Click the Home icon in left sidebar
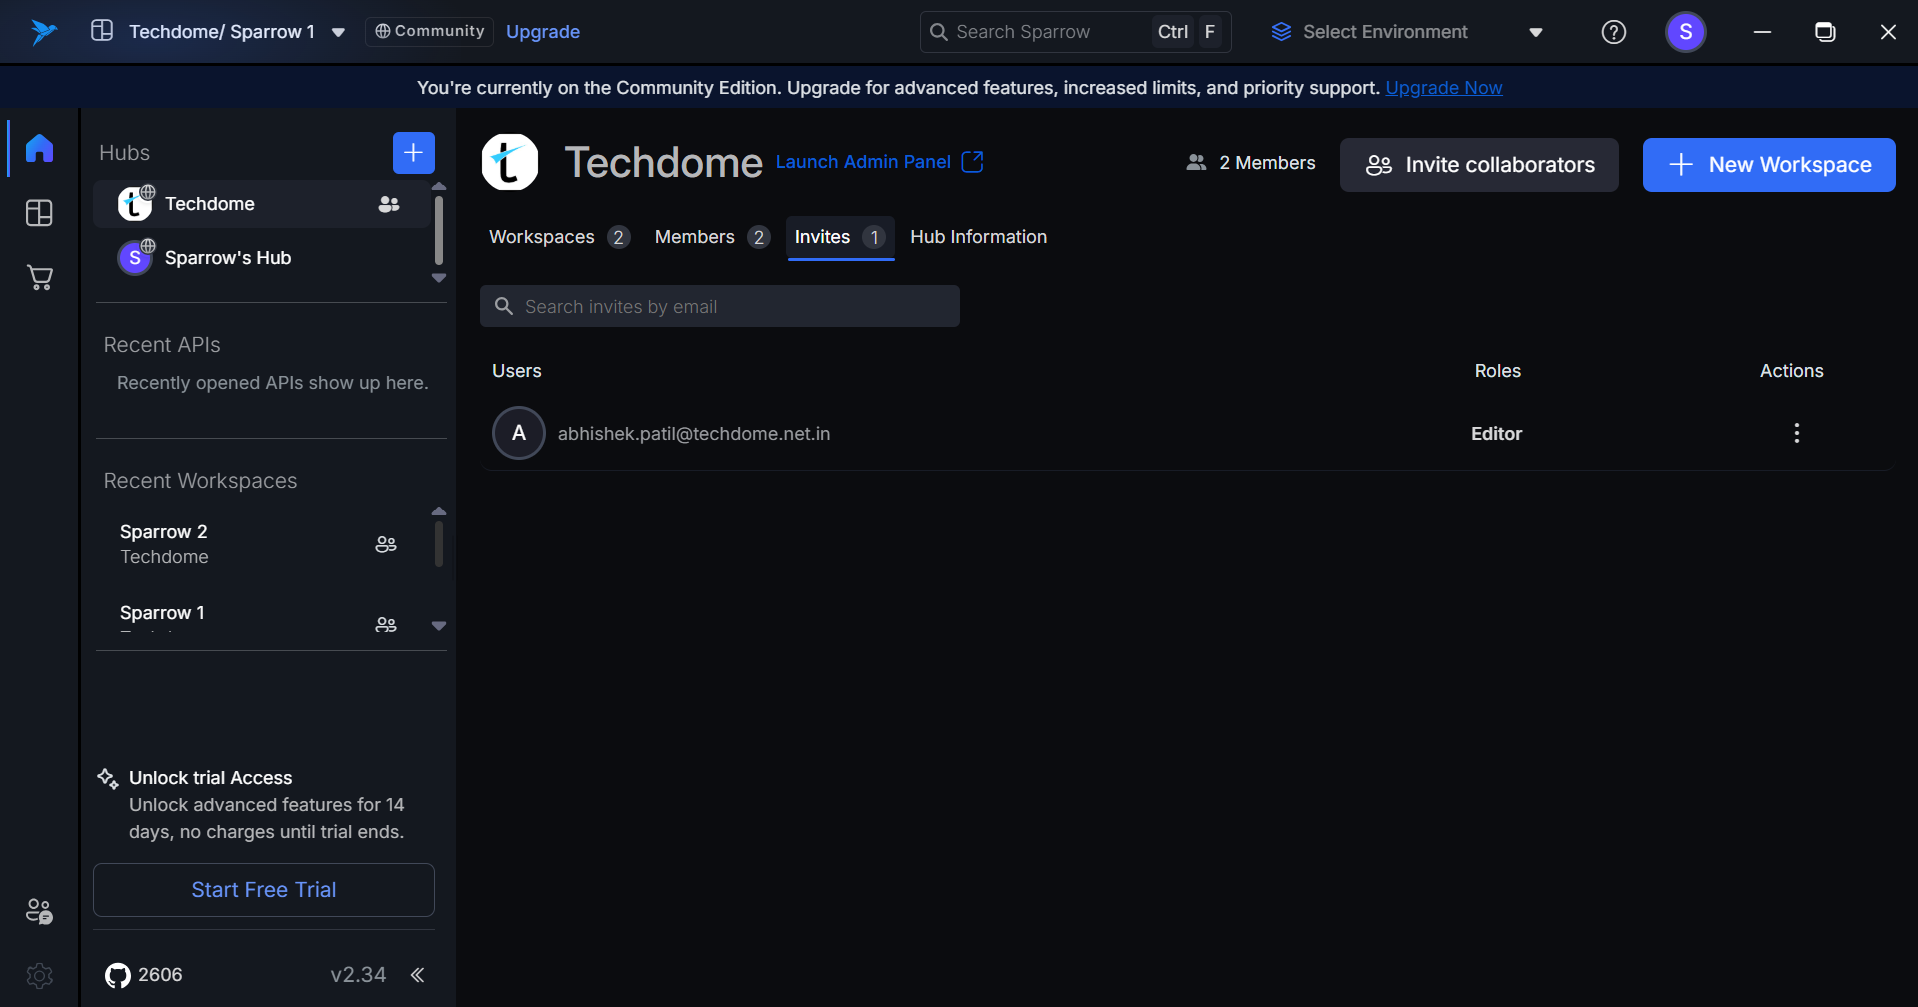This screenshot has width=1918, height=1007. click(x=39, y=148)
